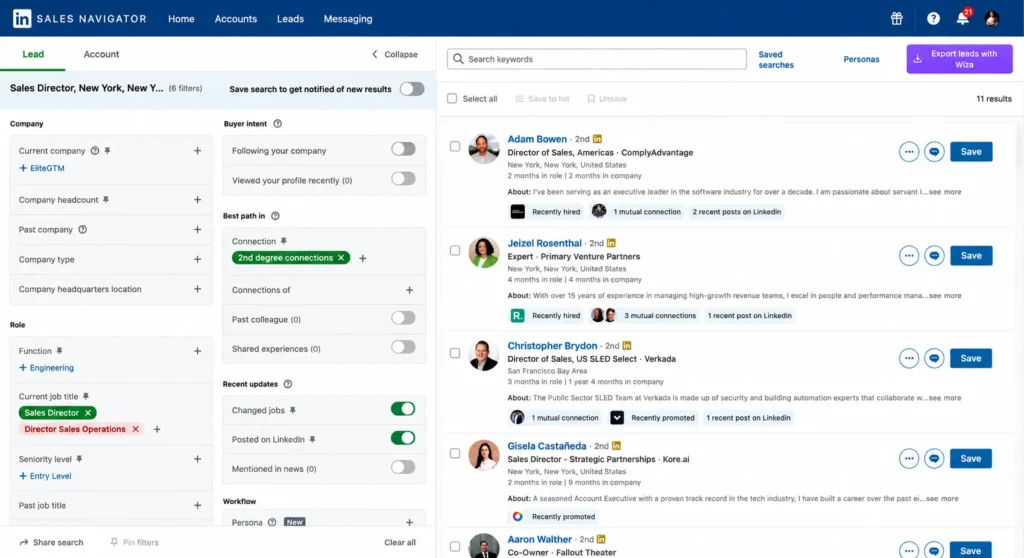Screen dimensions: 1024x558
Task: Open Messaging in top navigation
Action: coord(348,19)
